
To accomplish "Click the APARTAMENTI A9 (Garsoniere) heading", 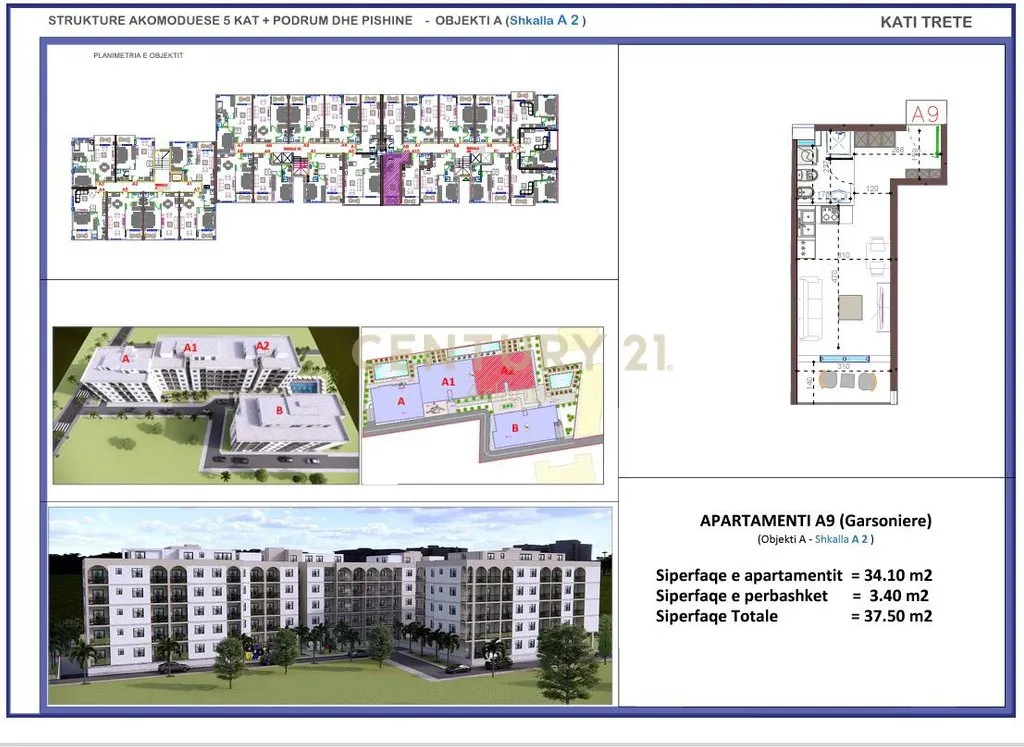I will click(815, 521).
